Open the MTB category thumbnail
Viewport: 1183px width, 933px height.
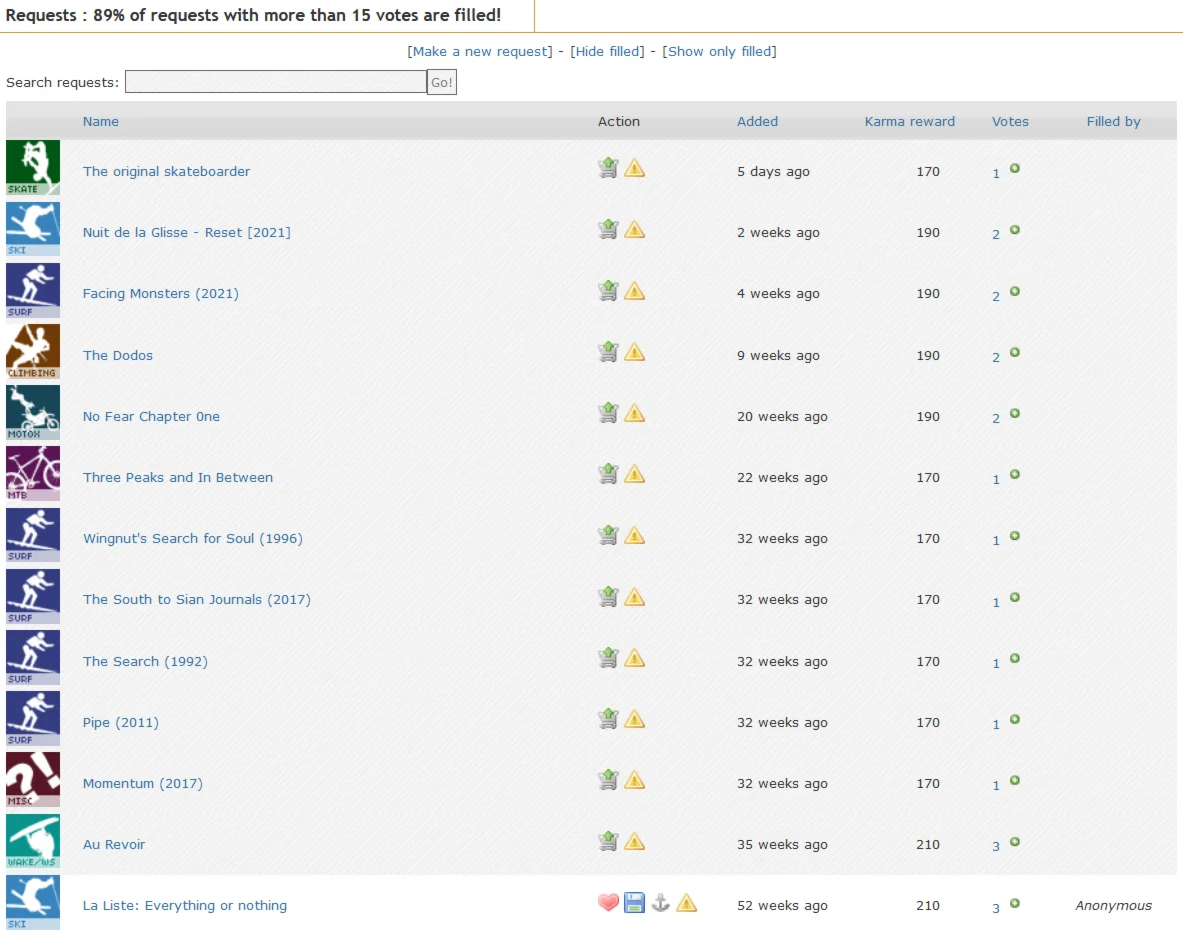[33, 473]
